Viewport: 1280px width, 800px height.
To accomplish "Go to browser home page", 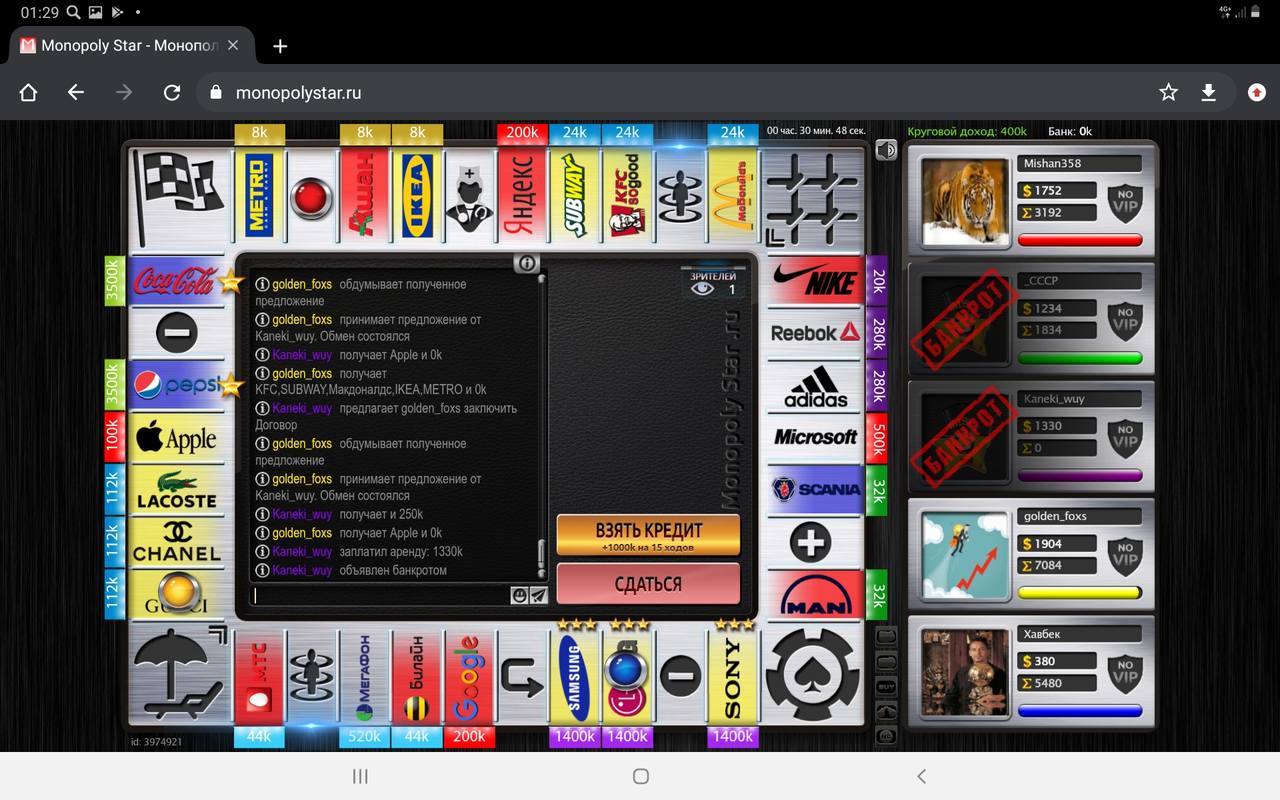I will (x=28, y=92).
